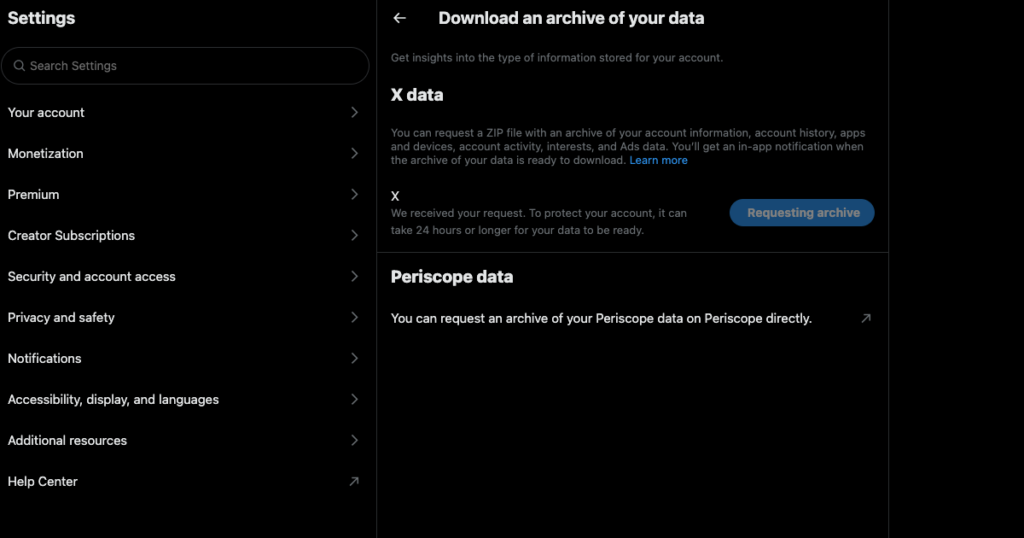Image resolution: width=1024 pixels, height=538 pixels.
Task: Expand the Monetization chevron
Action: click(354, 154)
